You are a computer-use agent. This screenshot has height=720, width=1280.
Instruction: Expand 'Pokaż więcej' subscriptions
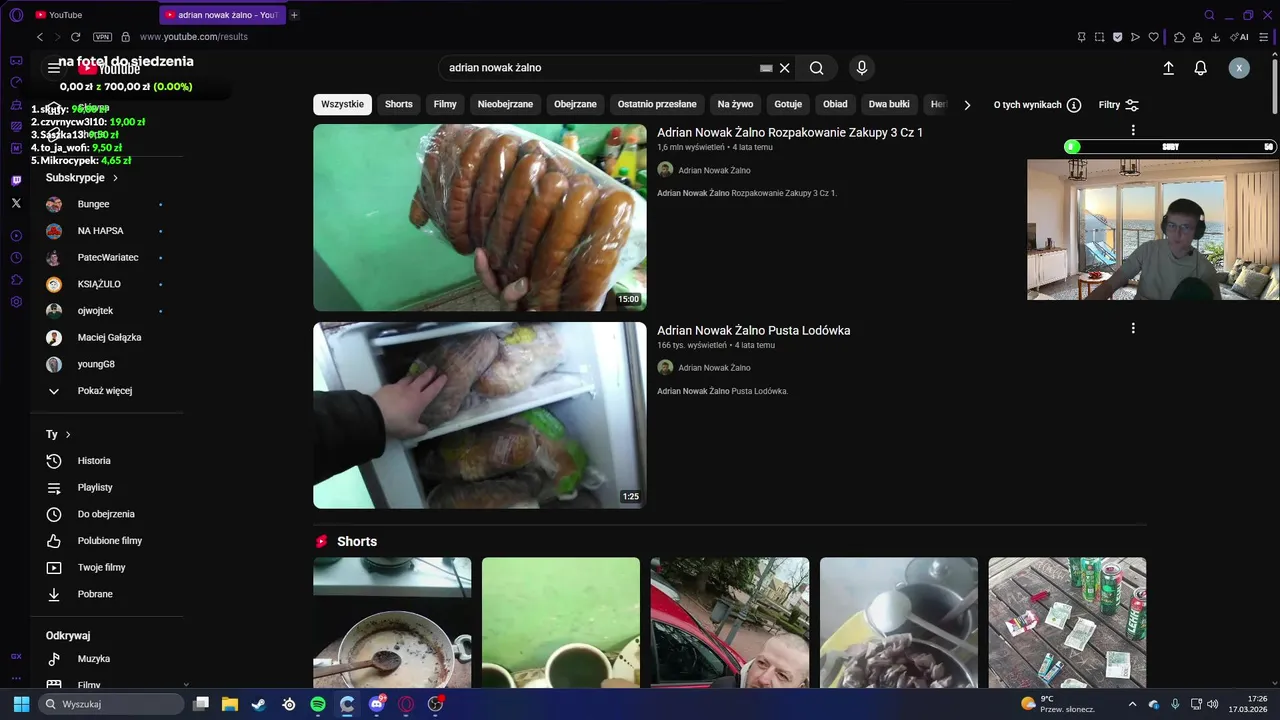click(107, 391)
